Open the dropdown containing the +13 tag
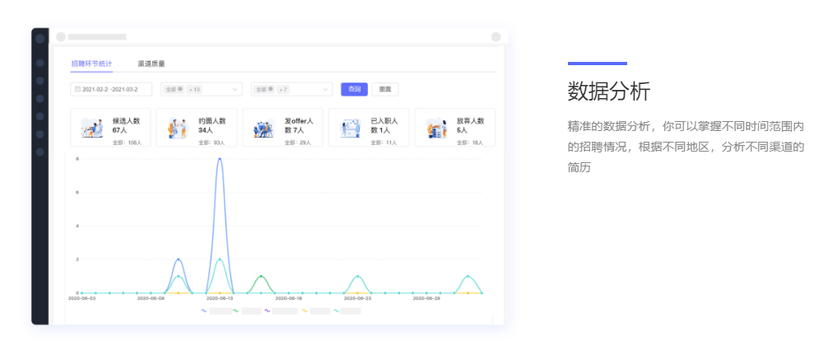 point(201,89)
